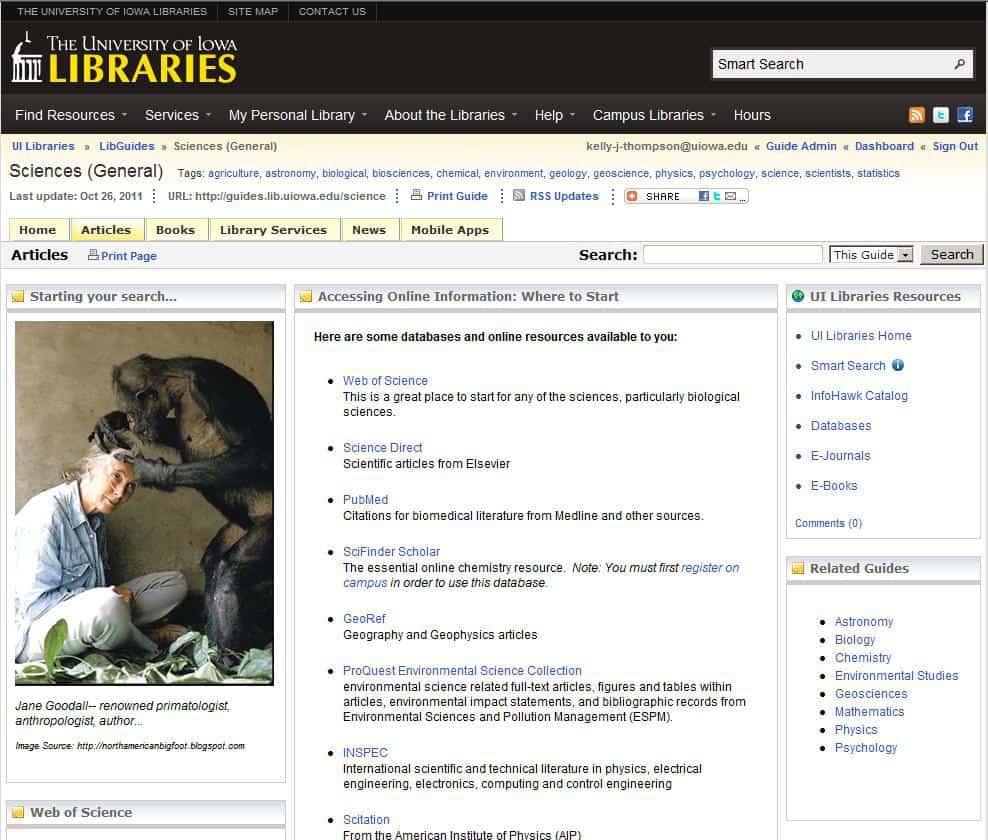Open the This Guide dropdown selector
The image size is (988, 840).
tap(870, 254)
